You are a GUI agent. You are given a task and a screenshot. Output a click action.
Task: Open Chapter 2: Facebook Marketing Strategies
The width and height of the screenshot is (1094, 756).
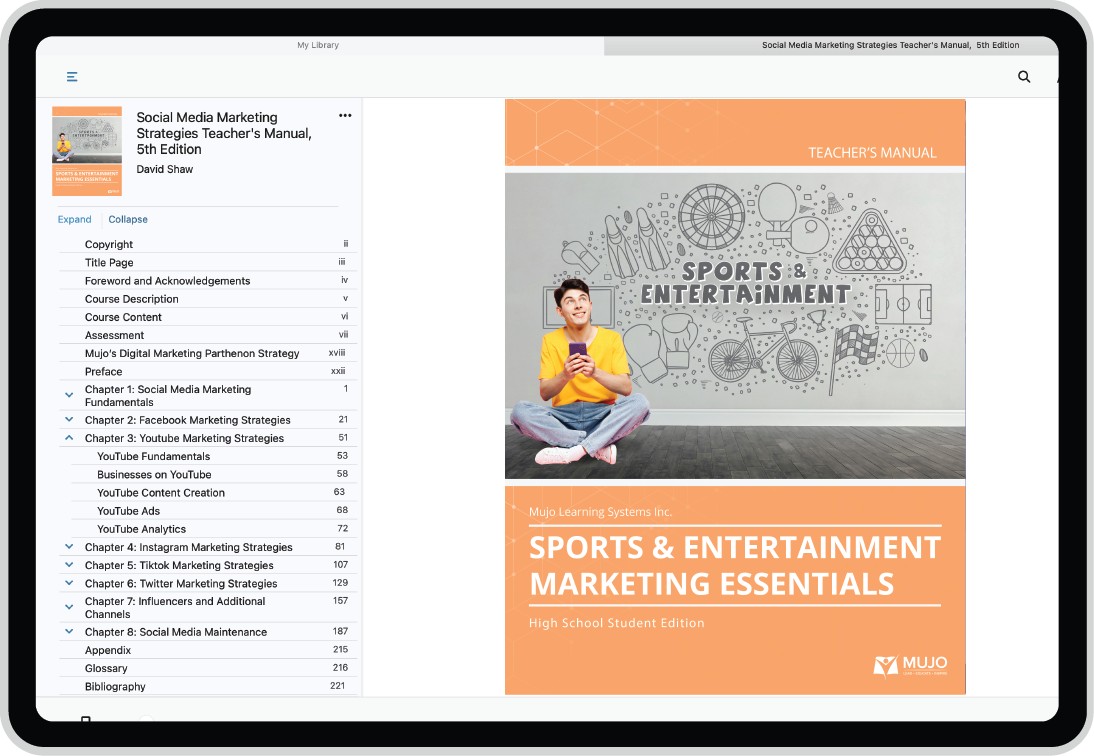coord(187,420)
